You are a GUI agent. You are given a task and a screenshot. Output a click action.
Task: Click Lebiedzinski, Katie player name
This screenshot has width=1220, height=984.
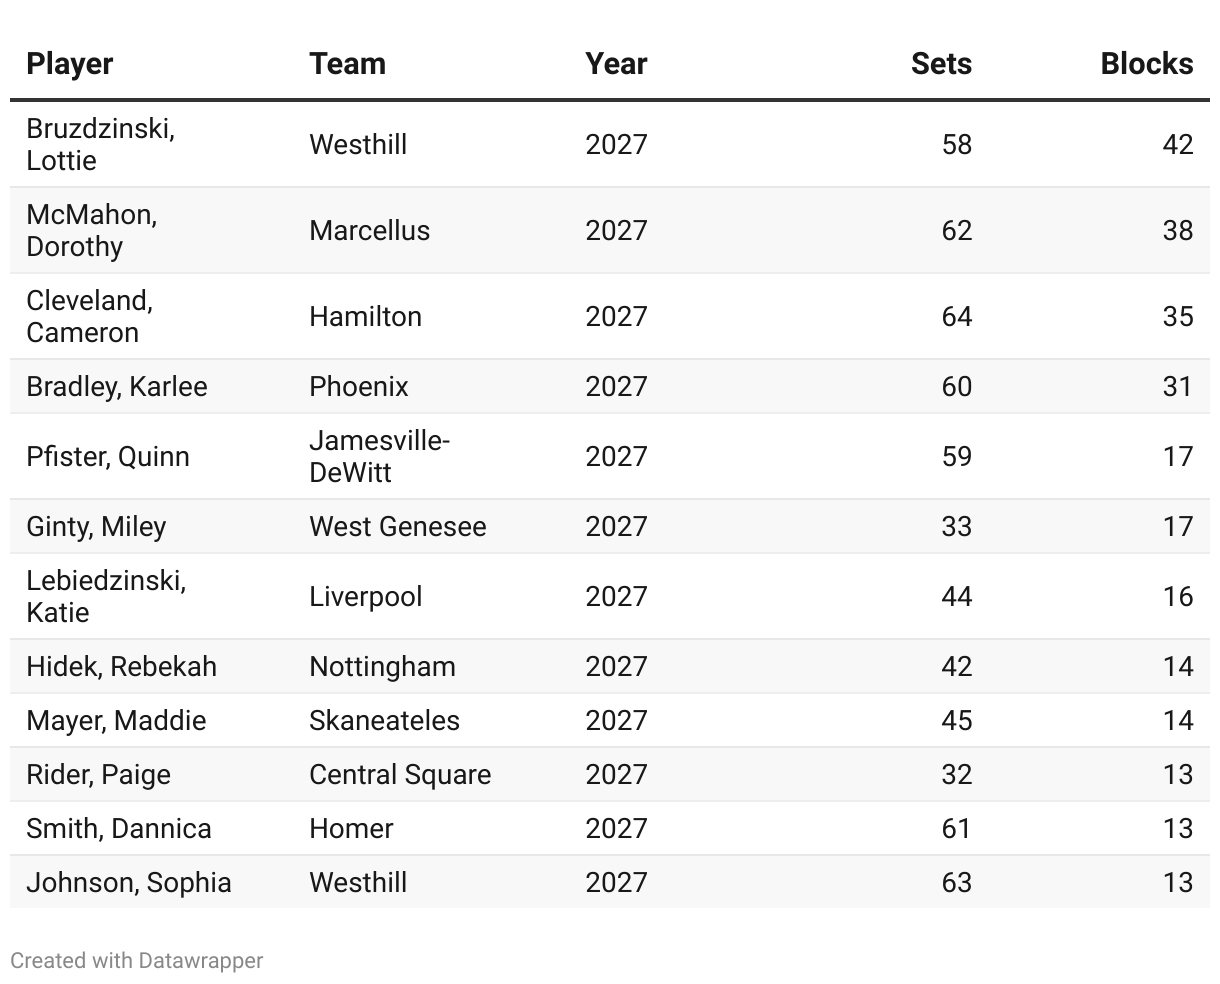pos(106,596)
